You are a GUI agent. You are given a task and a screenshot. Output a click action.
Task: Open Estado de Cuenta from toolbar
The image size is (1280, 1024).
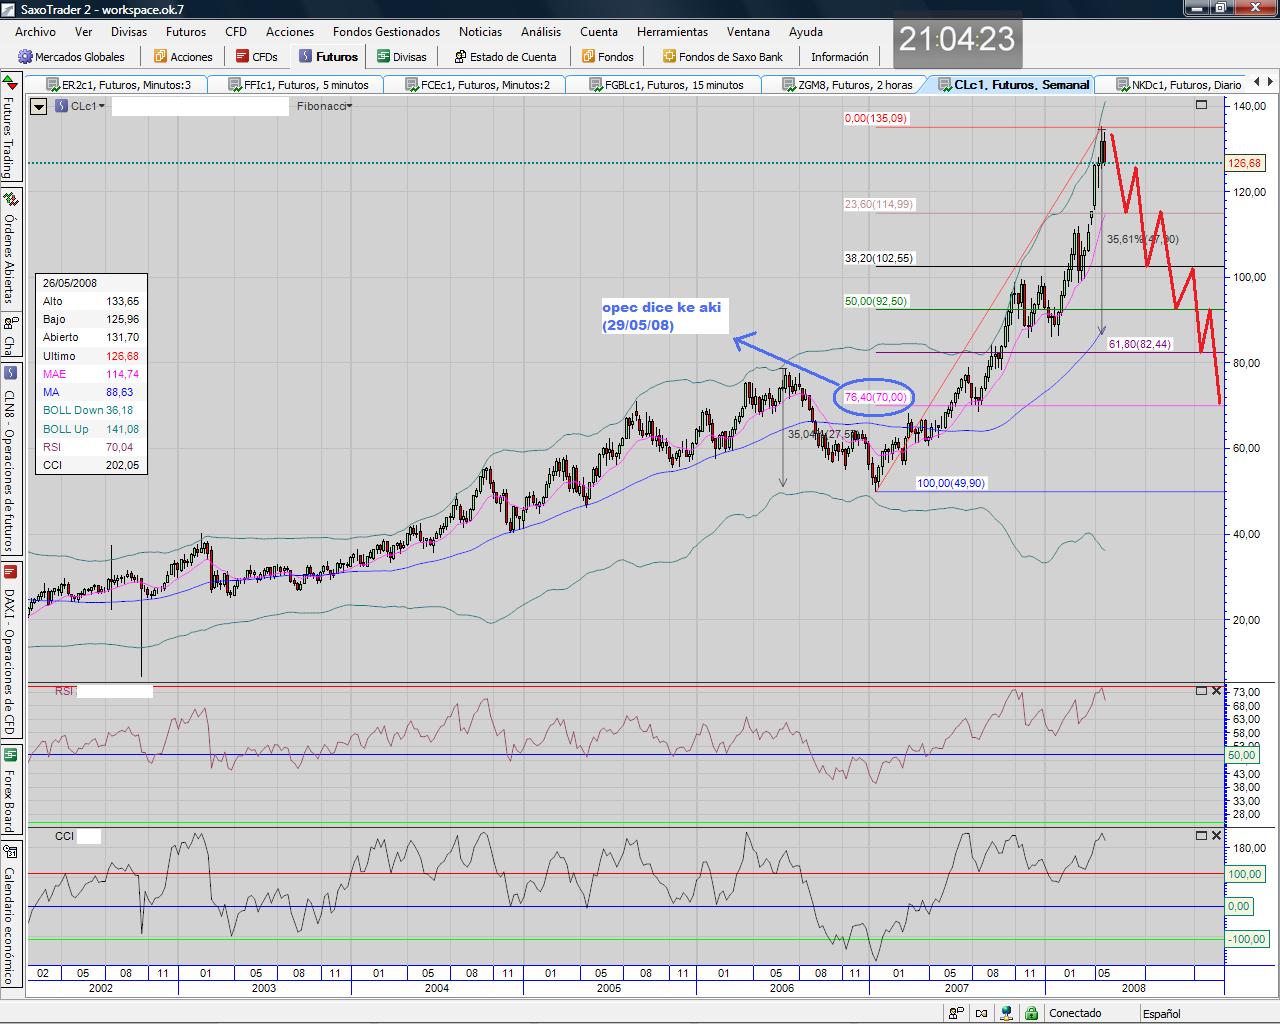click(460, 57)
